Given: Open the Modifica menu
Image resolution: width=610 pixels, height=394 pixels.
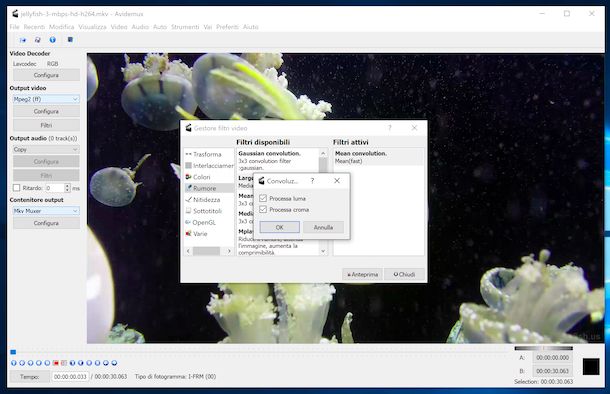Looking at the screenshot, I should pyautogui.click(x=61, y=27).
